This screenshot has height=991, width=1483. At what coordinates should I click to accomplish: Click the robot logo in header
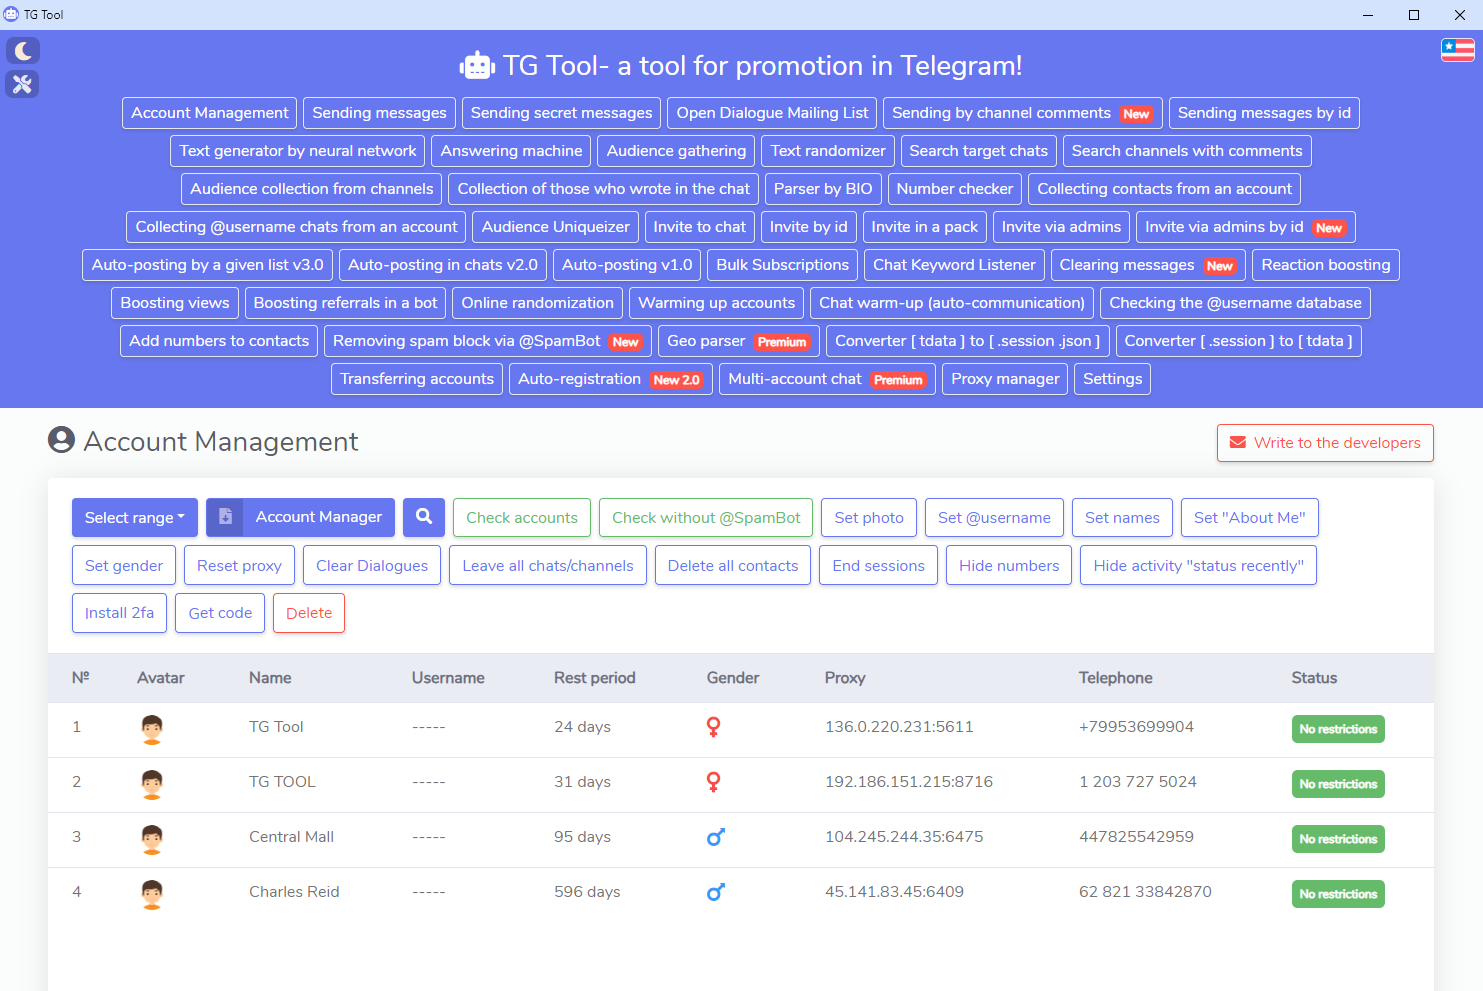click(477, 66)
